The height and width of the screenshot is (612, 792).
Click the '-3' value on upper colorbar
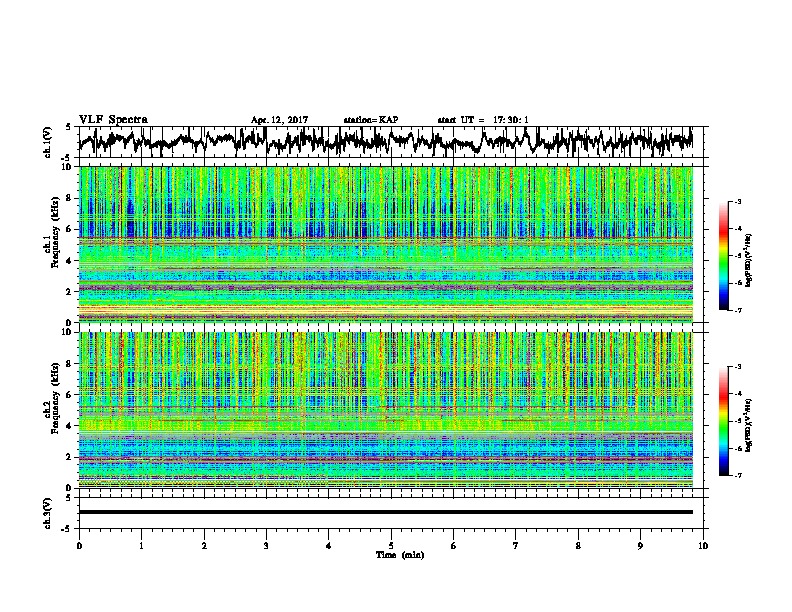pos(738,201)
